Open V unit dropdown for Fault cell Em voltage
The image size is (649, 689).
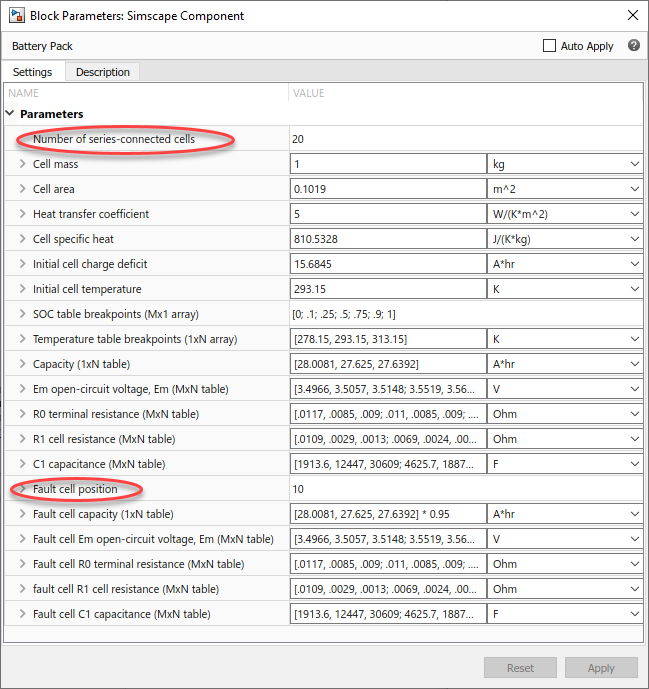pos(565,539)
